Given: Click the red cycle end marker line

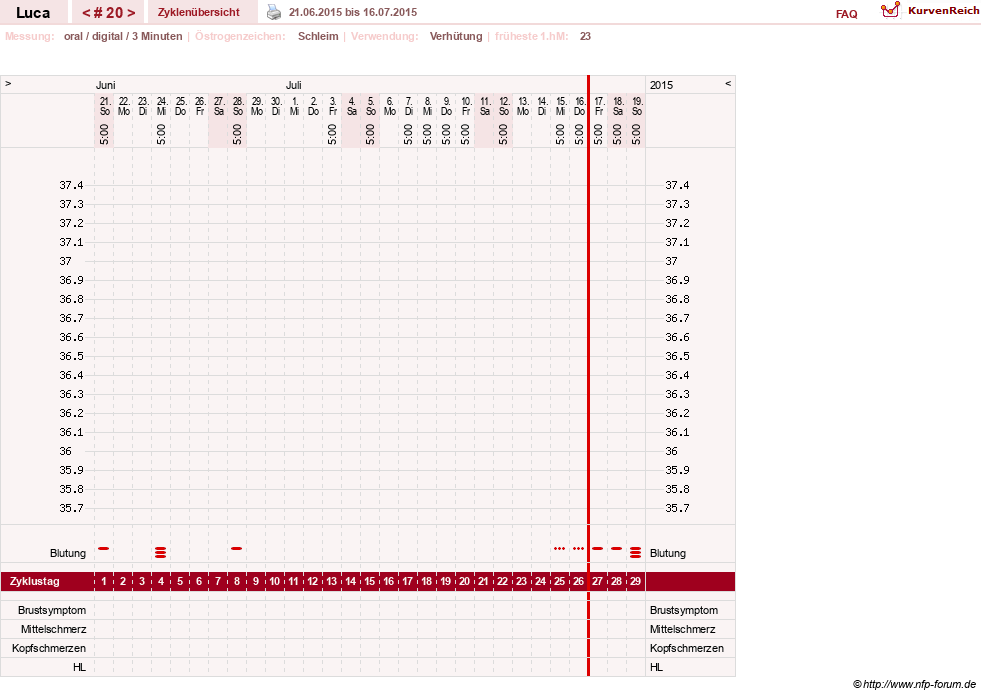Looking at the screenshot, I should click(588, 376).
